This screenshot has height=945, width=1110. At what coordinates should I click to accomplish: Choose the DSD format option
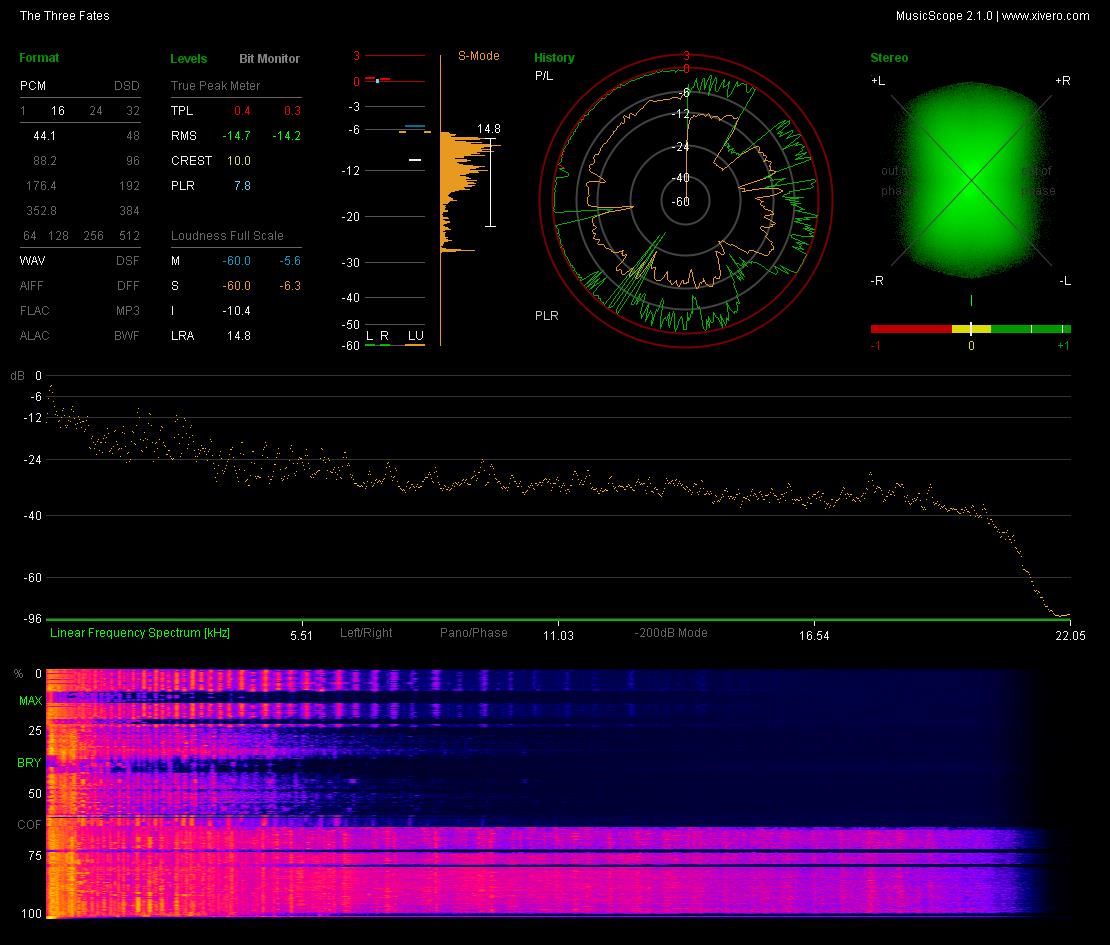tap(127, 86)
